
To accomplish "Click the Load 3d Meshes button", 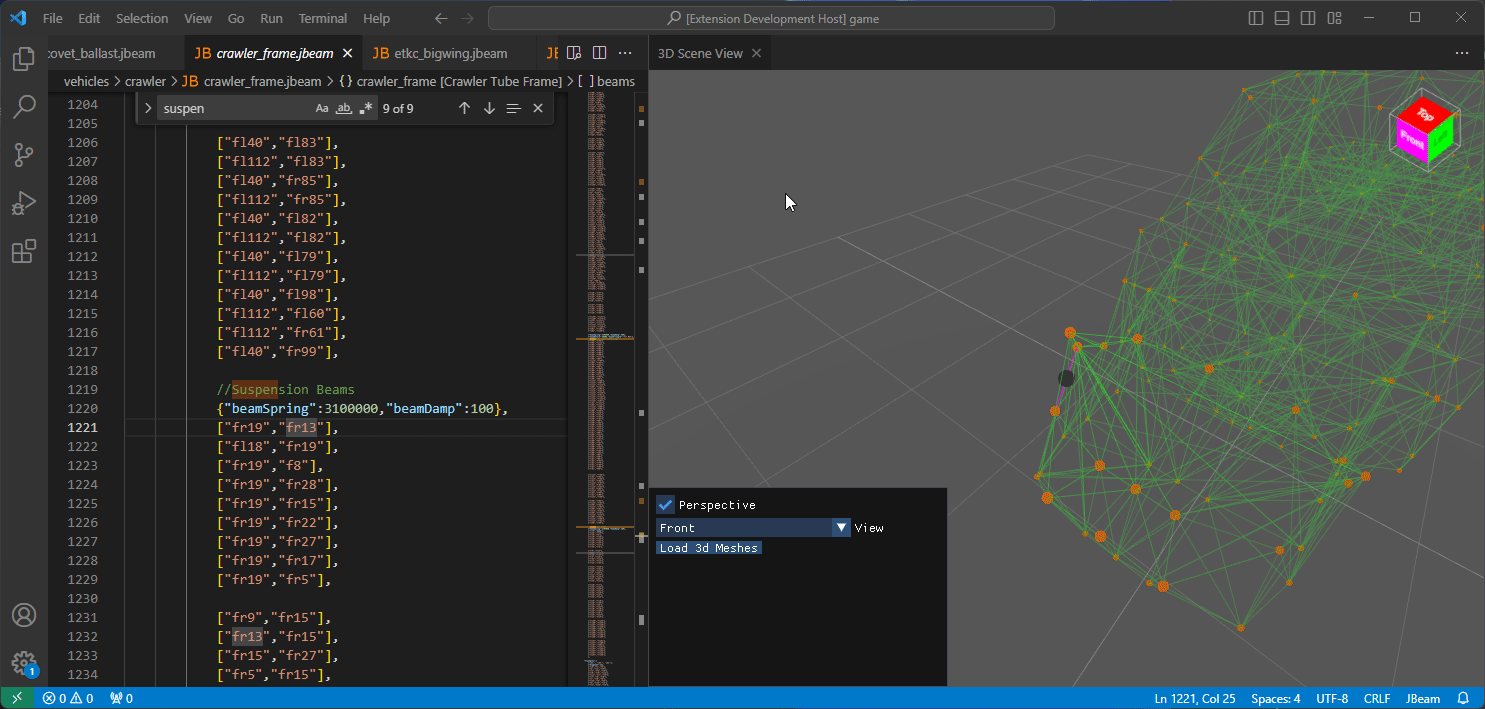I will (x=709, y=548).
